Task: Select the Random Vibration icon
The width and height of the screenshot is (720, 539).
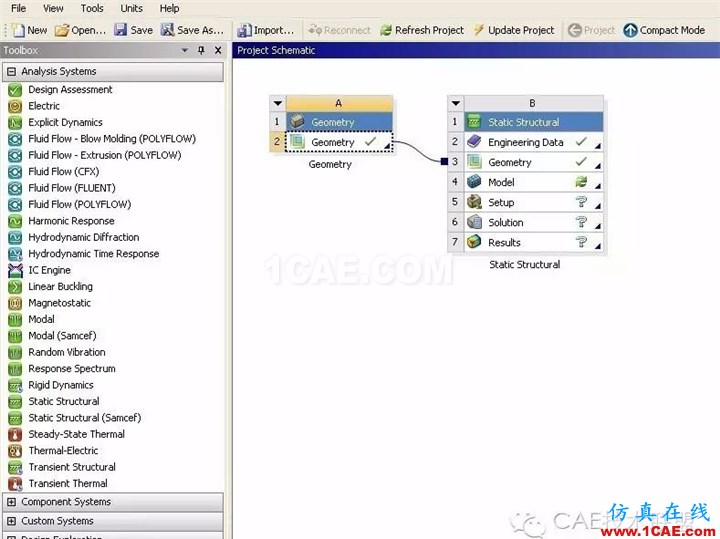Action: pos(15,352)
